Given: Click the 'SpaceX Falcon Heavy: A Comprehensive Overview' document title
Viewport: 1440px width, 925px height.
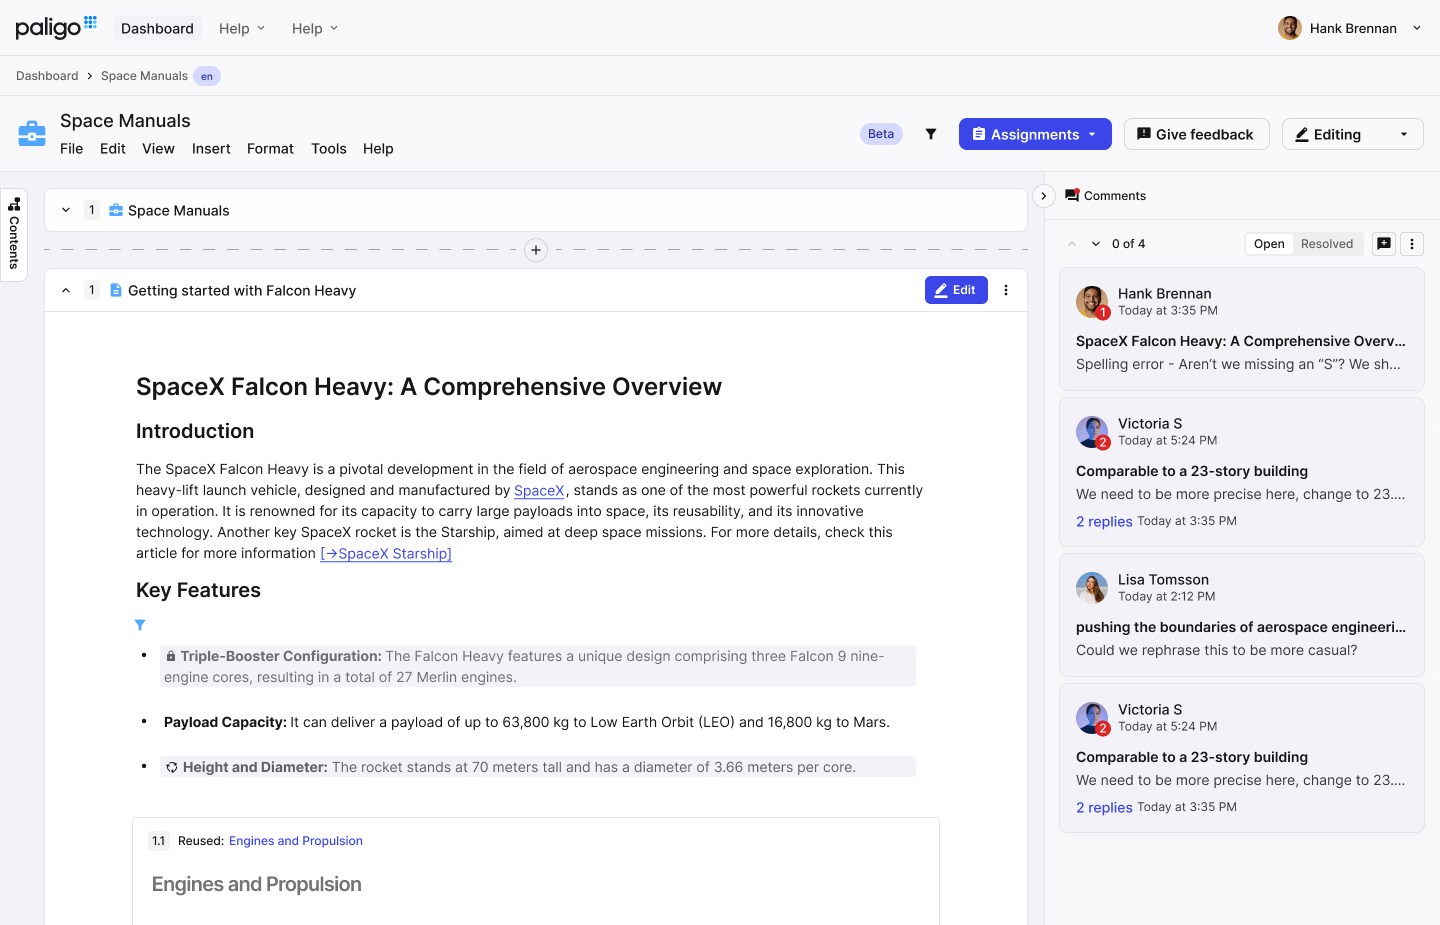Looking at the screenshot, I should pyautogui.click(x=429, y=387).
